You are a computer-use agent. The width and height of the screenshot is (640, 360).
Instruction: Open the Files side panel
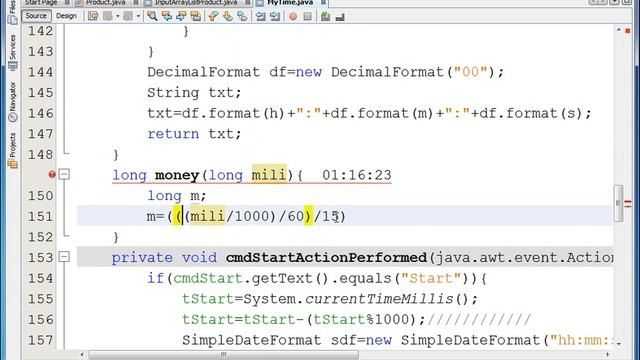pyautogui.click(x=12, y=12)
